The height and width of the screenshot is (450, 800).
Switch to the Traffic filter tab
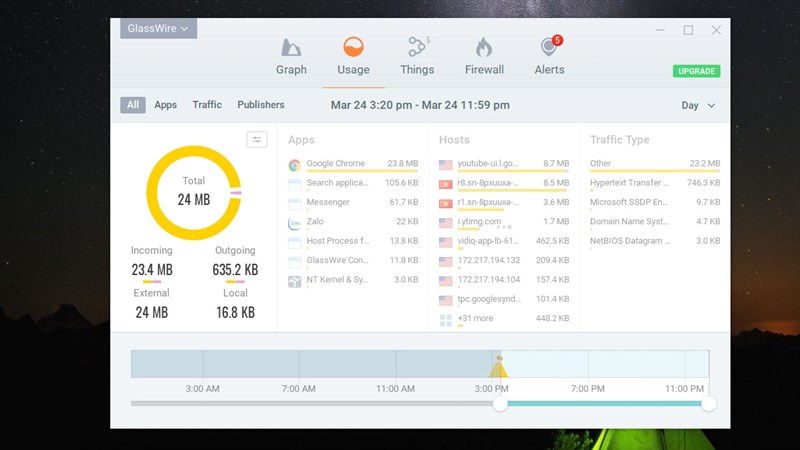[x=207, y=105]
